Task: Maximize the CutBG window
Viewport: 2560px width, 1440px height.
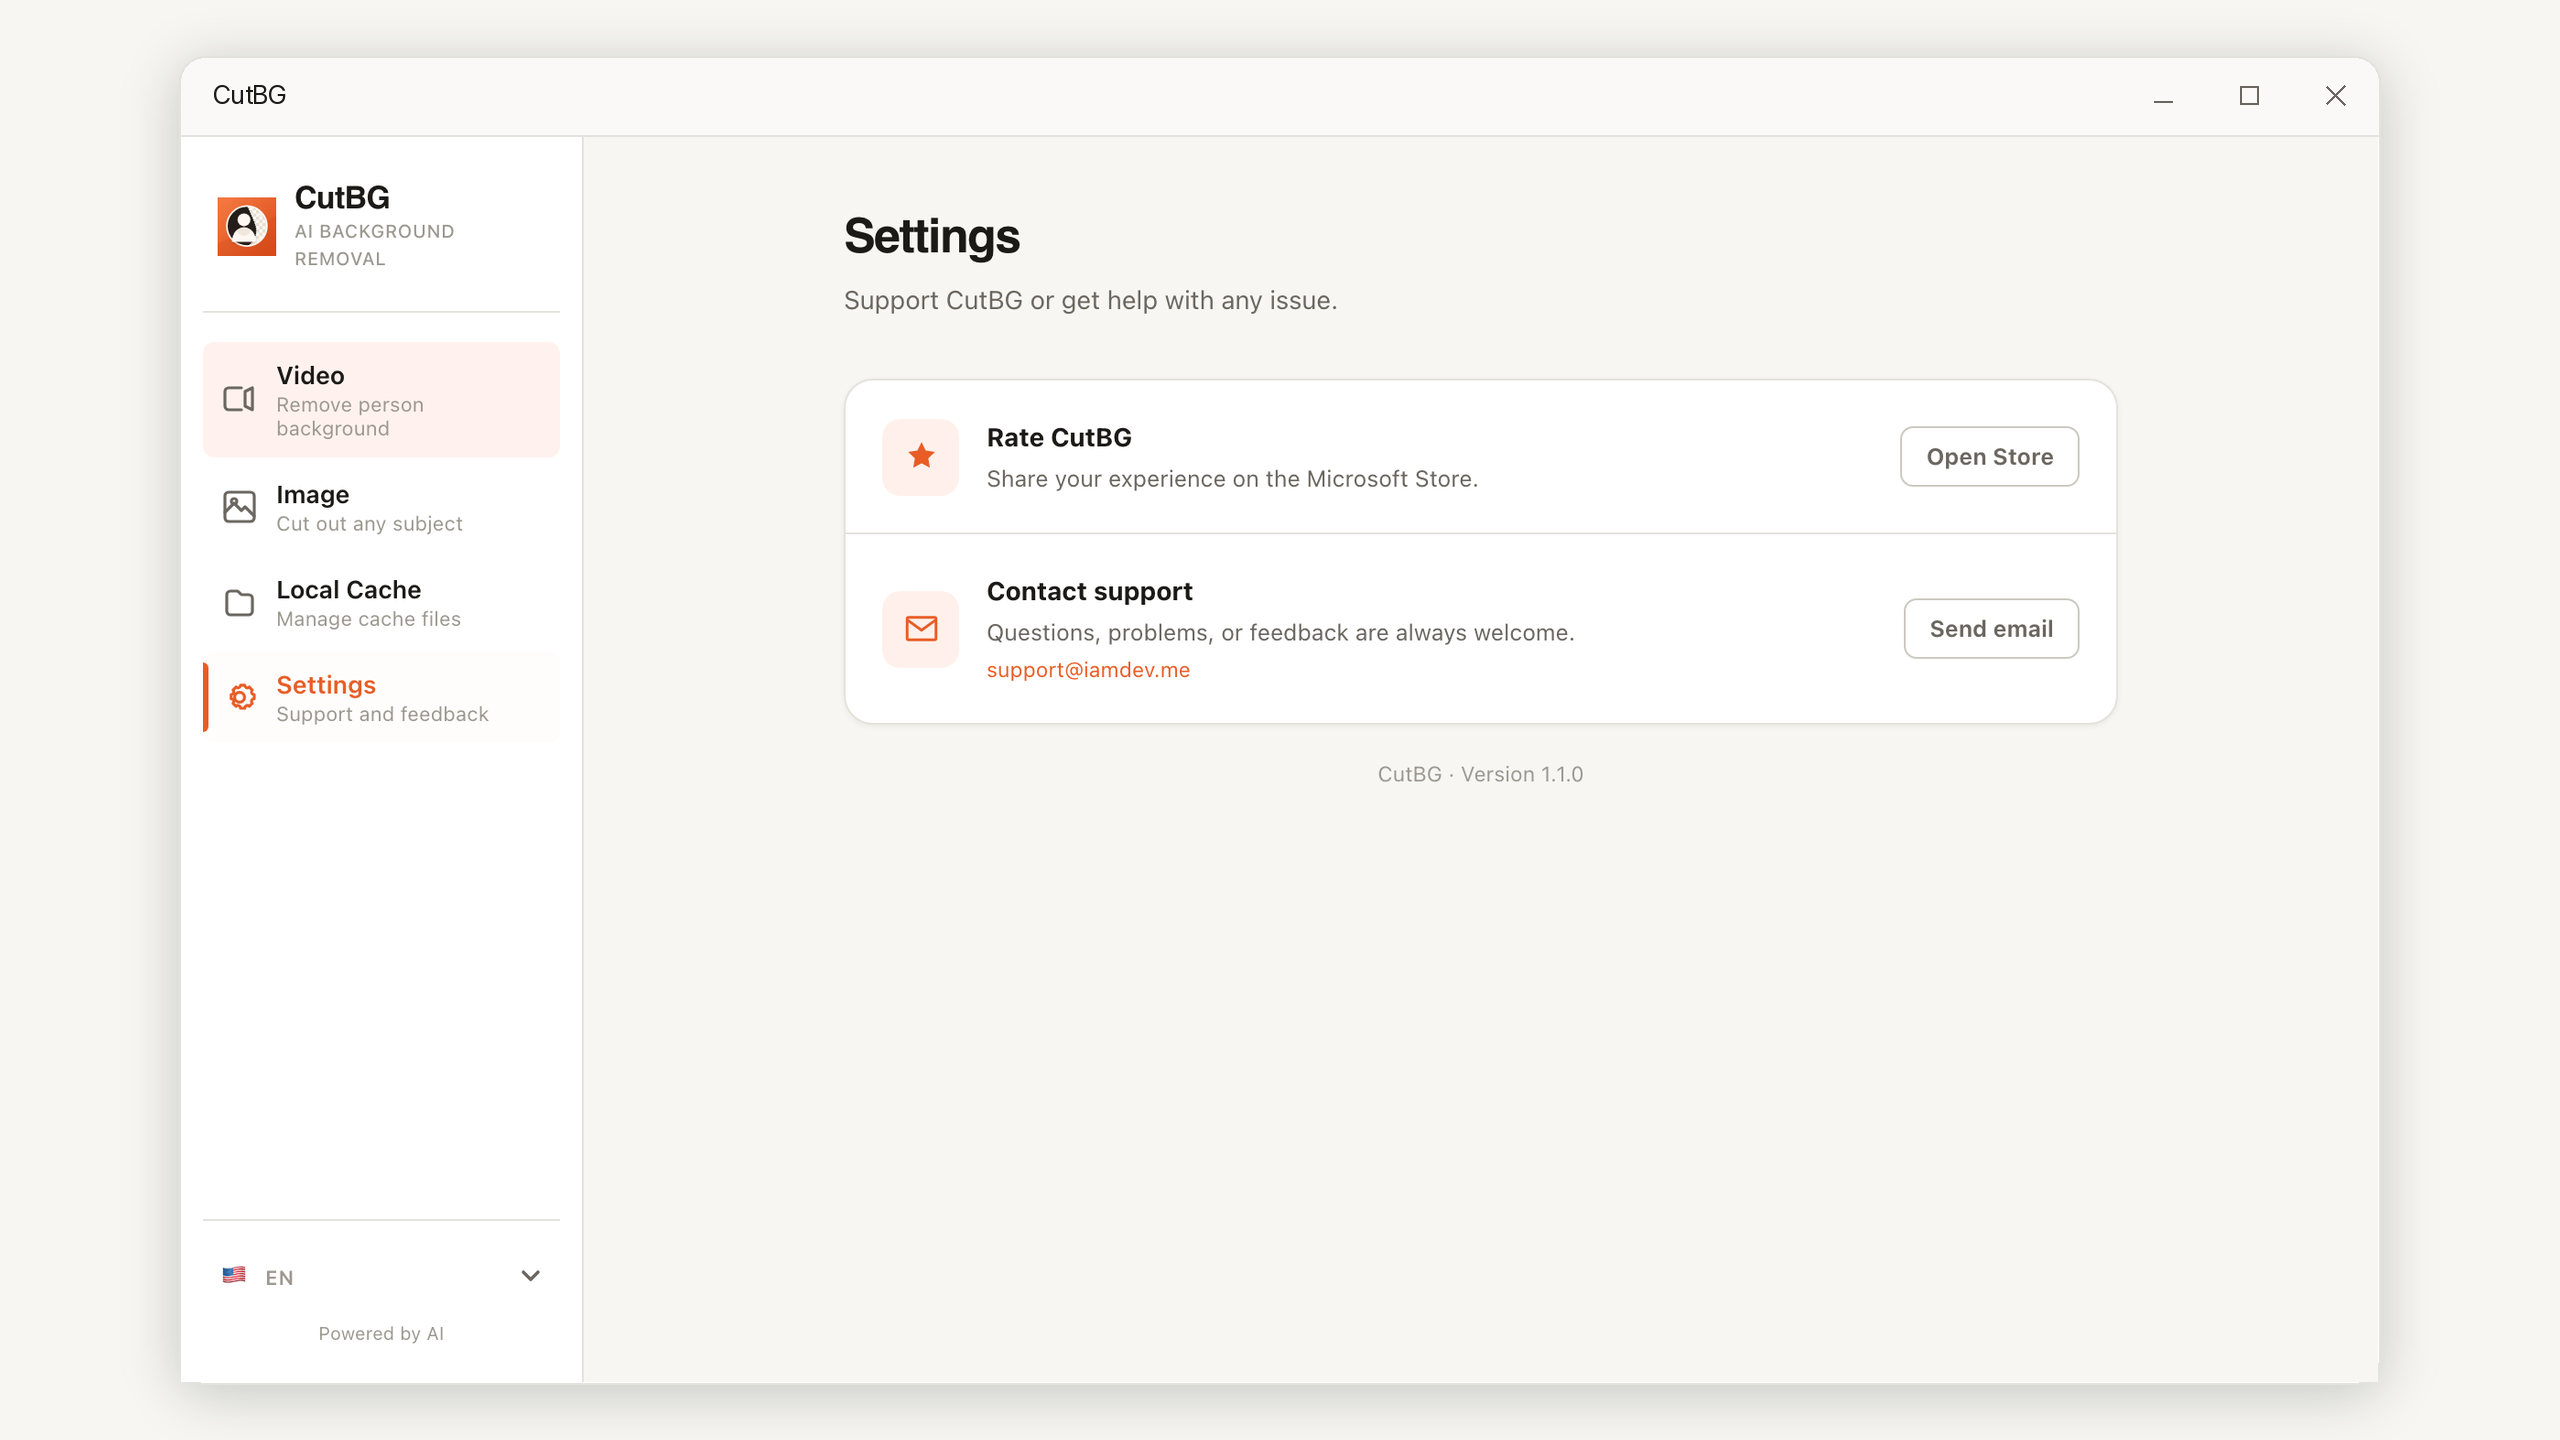Action: pyautogui.click(x=2249, y=96)
